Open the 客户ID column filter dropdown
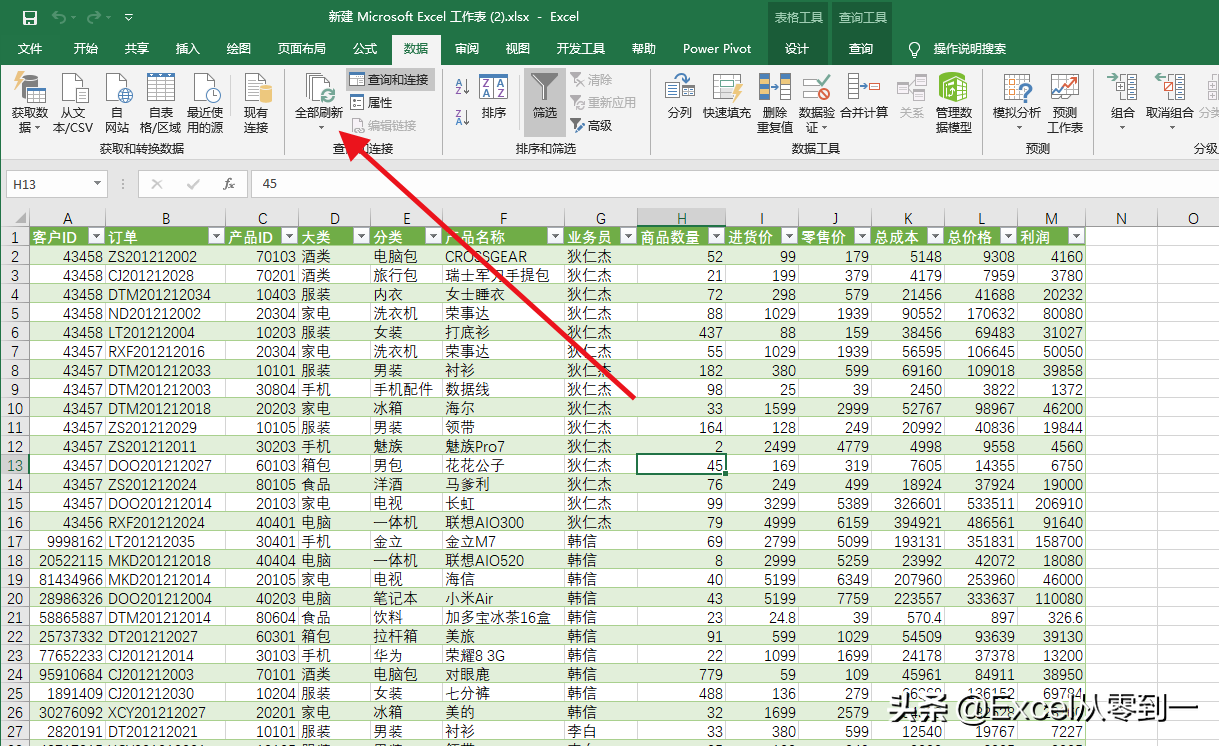Screen dimensions: 1219x746 [96, 236]
